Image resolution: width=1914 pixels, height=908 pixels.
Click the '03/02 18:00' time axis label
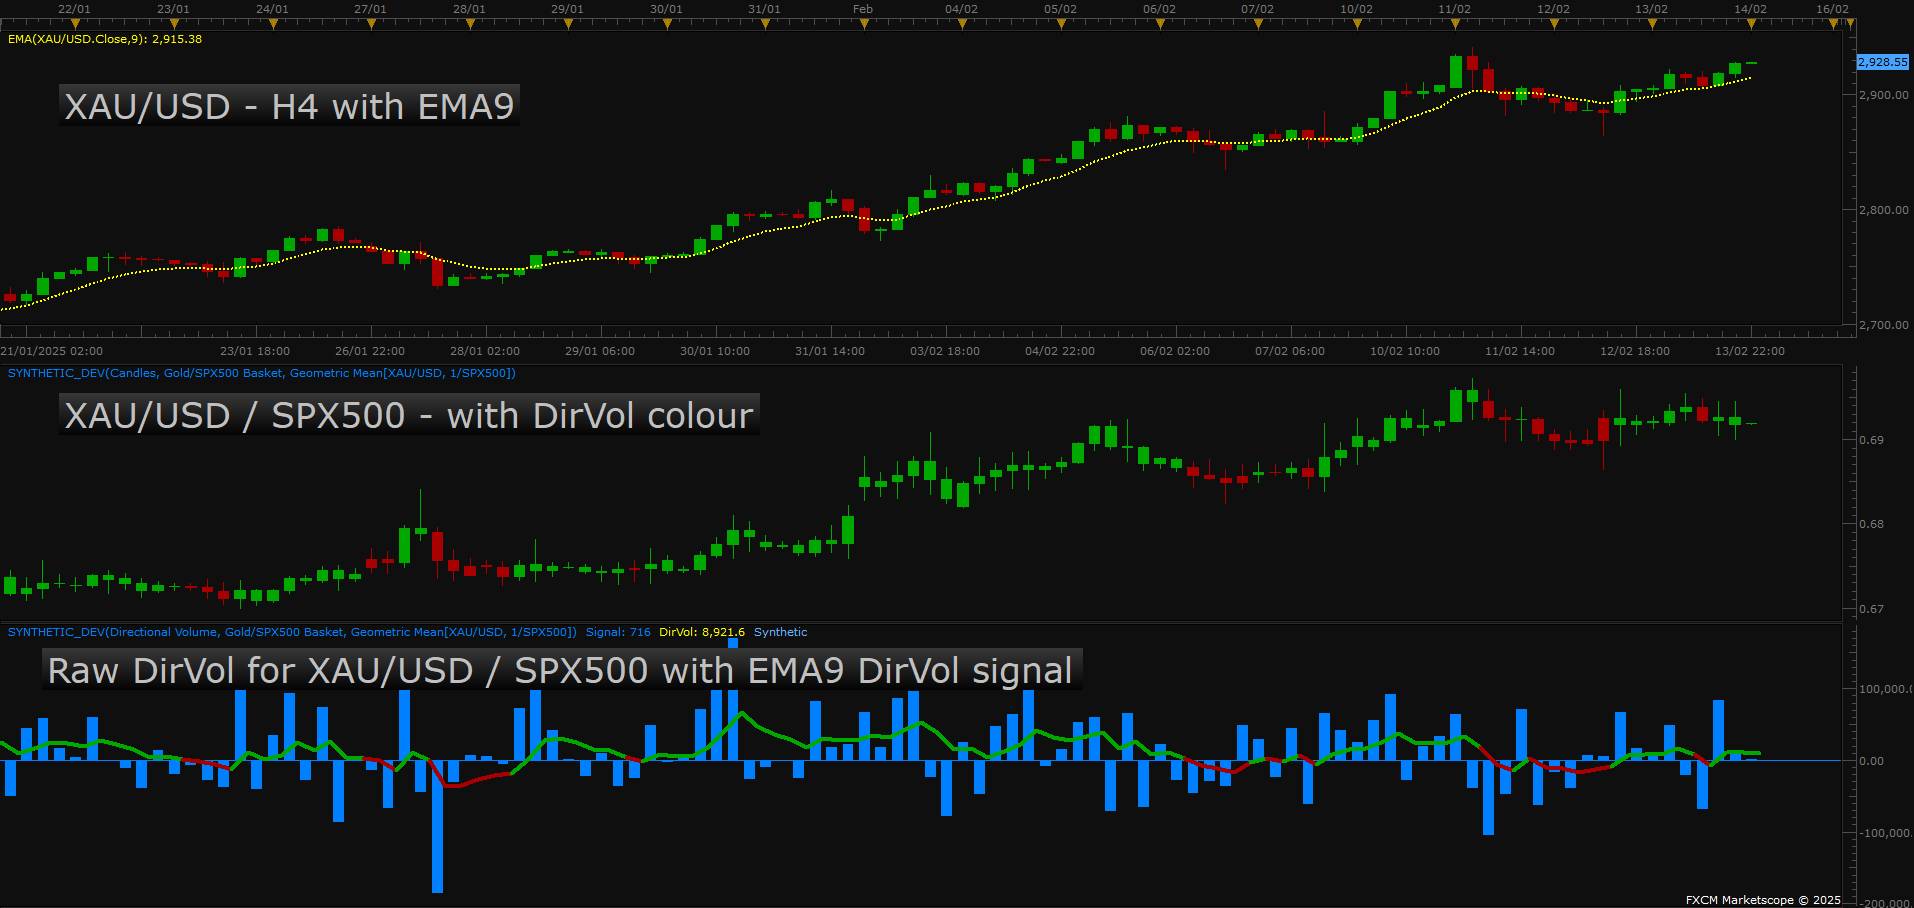coord(945,351)
